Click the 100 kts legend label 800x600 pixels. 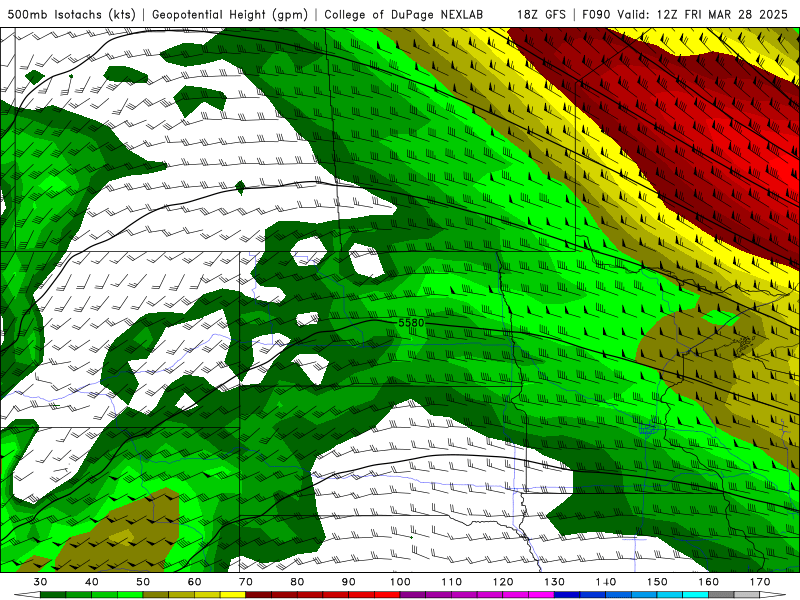(401, 582)
